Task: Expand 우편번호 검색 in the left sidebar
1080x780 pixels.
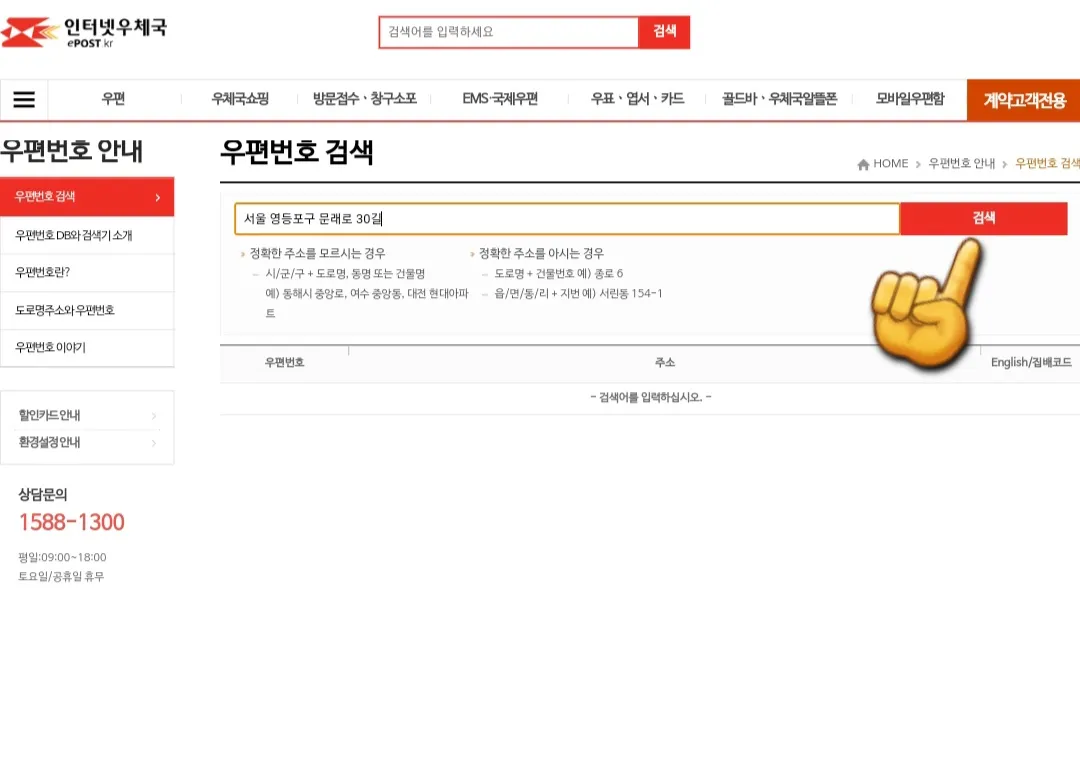Action: [88, 196]
